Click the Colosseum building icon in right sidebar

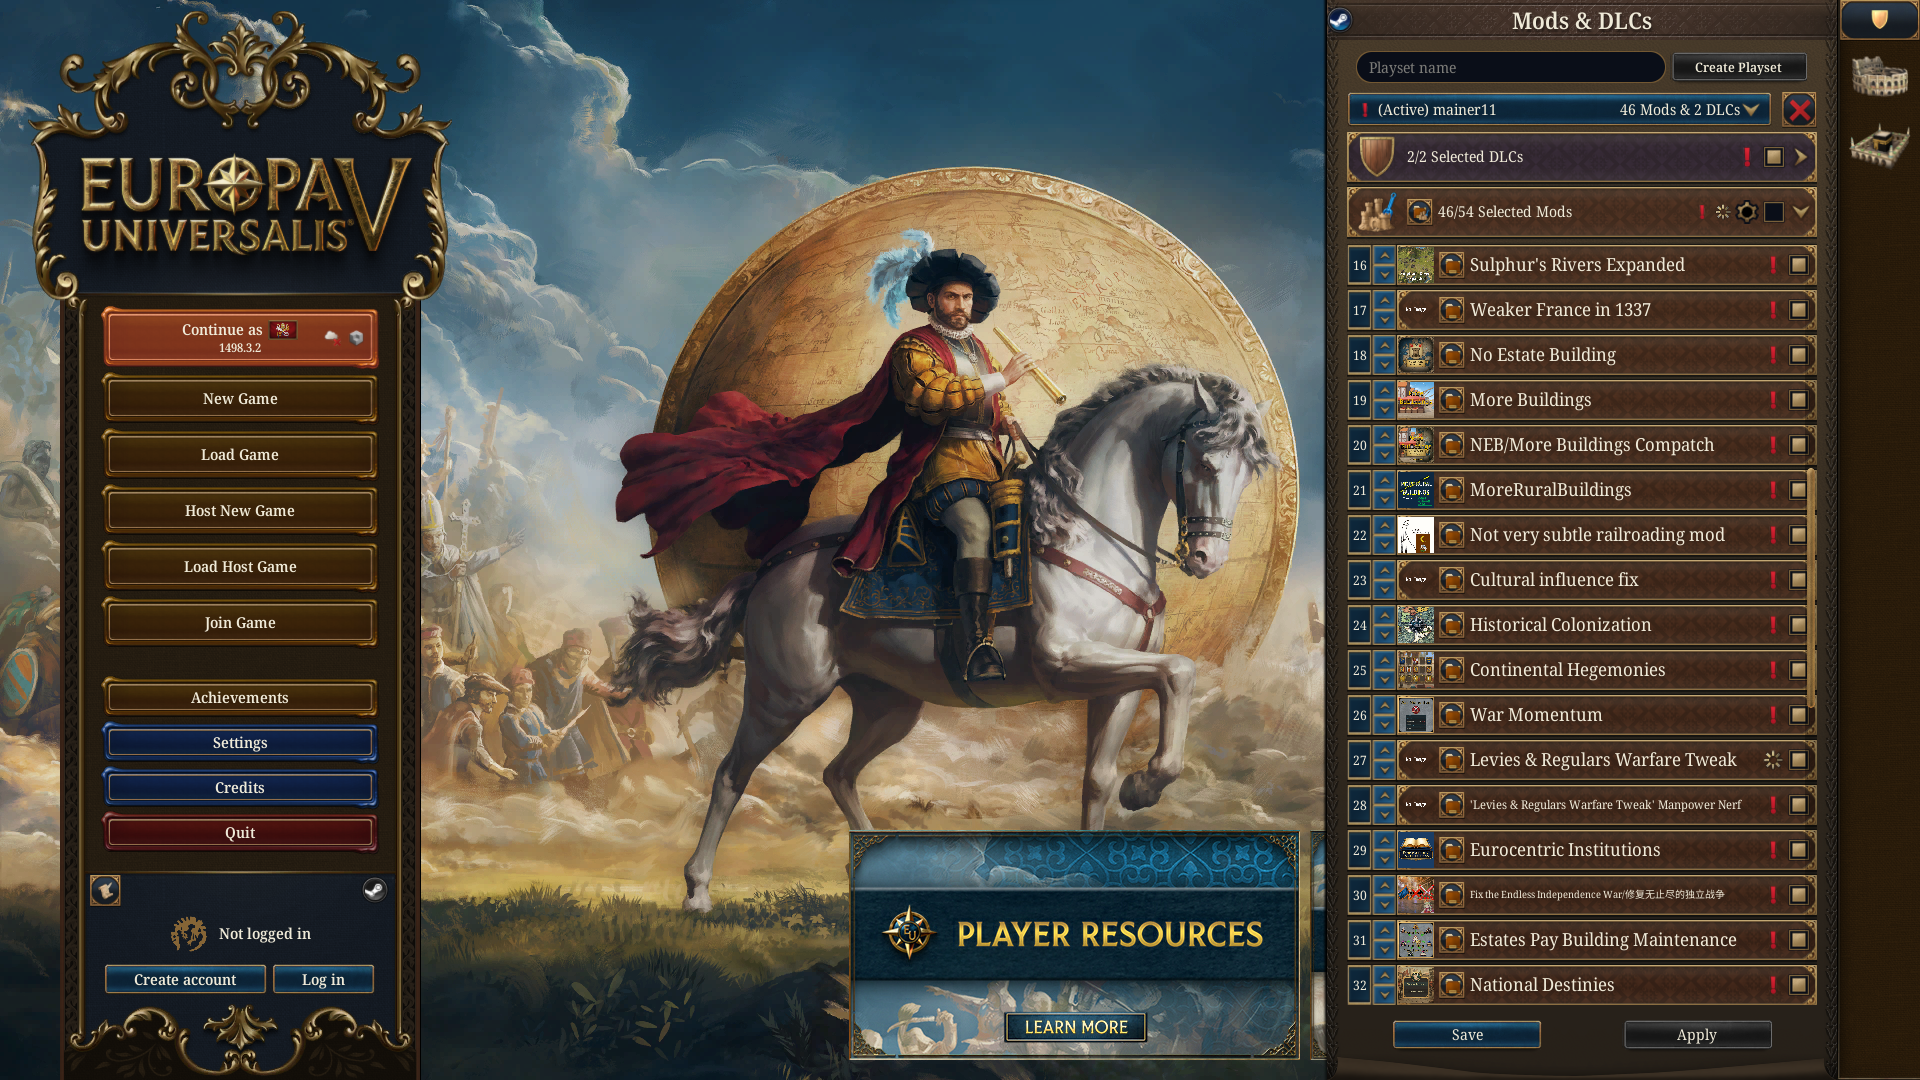click(1879, 77)
